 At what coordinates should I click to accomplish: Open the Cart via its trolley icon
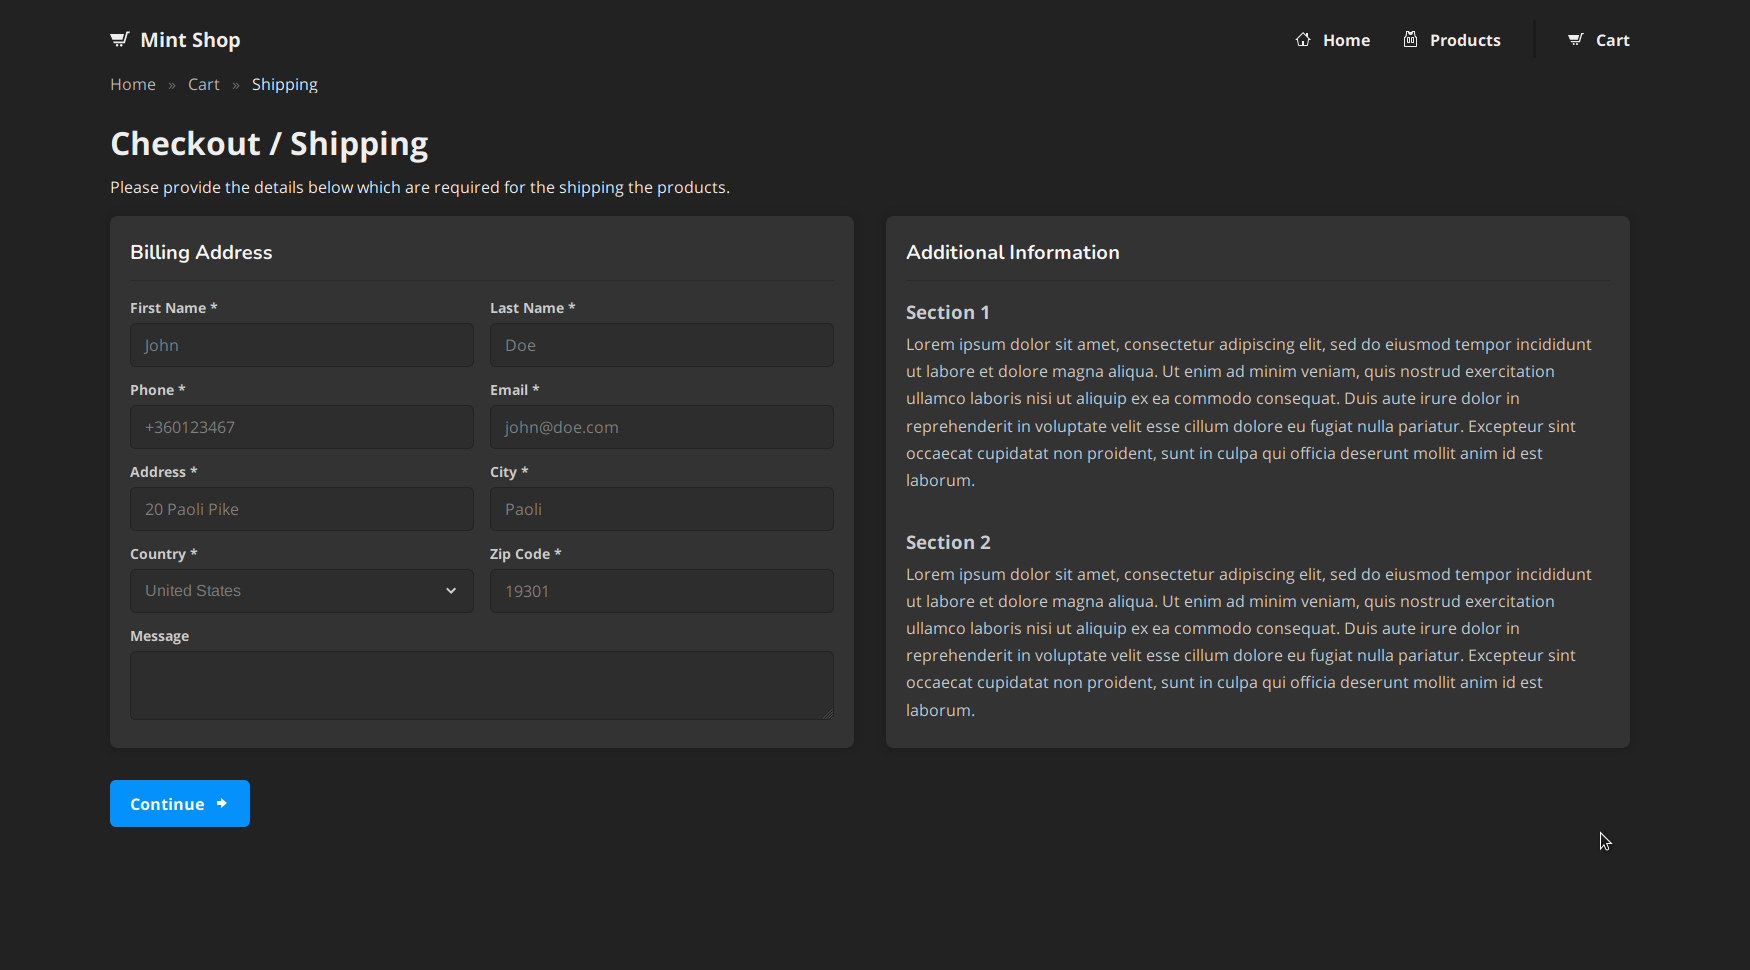click(1574, 38)
